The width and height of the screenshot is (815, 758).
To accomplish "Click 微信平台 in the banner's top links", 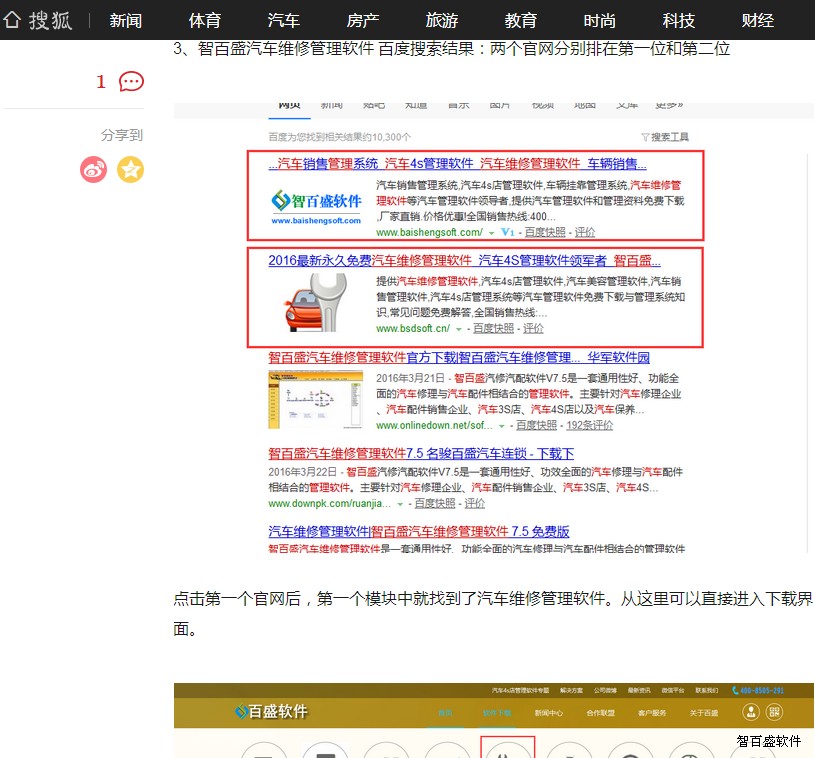I will [673, 690].
